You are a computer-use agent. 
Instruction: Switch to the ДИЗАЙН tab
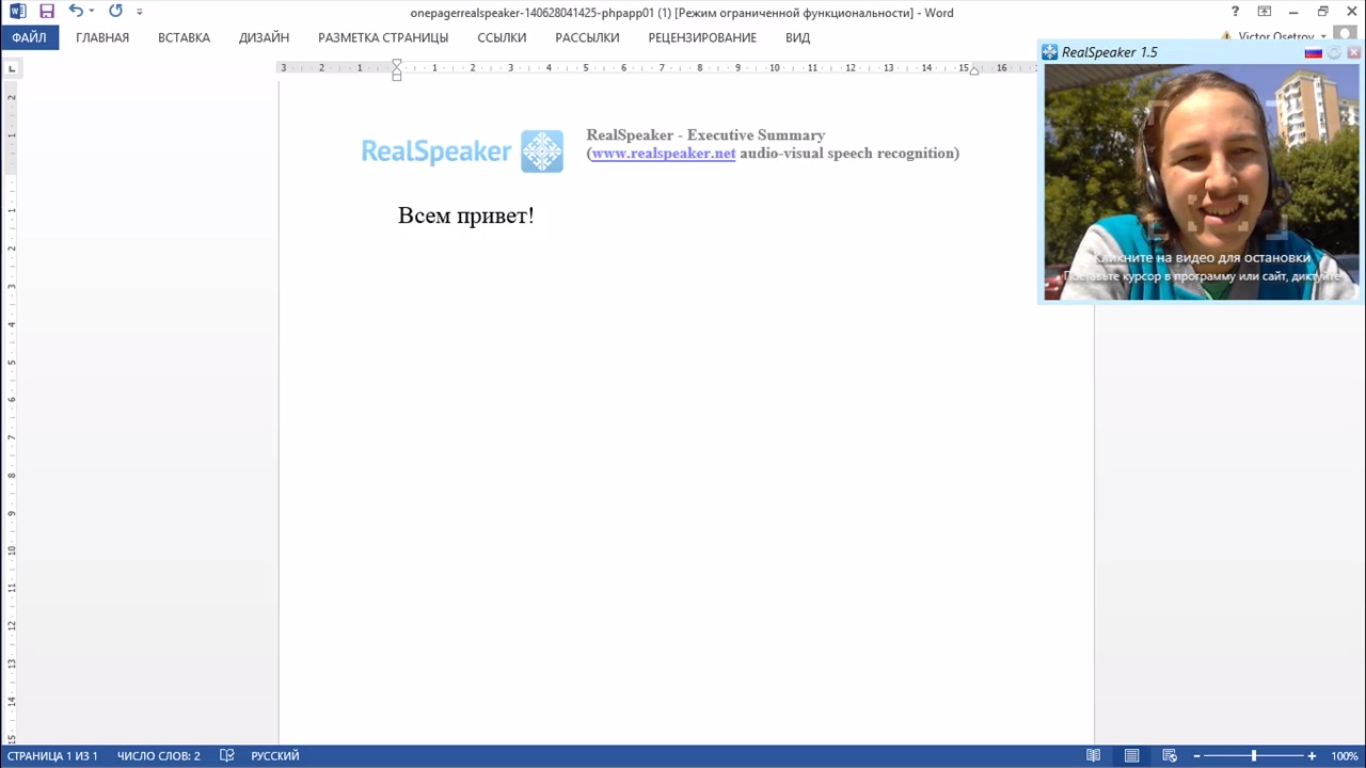coord(264,38)
